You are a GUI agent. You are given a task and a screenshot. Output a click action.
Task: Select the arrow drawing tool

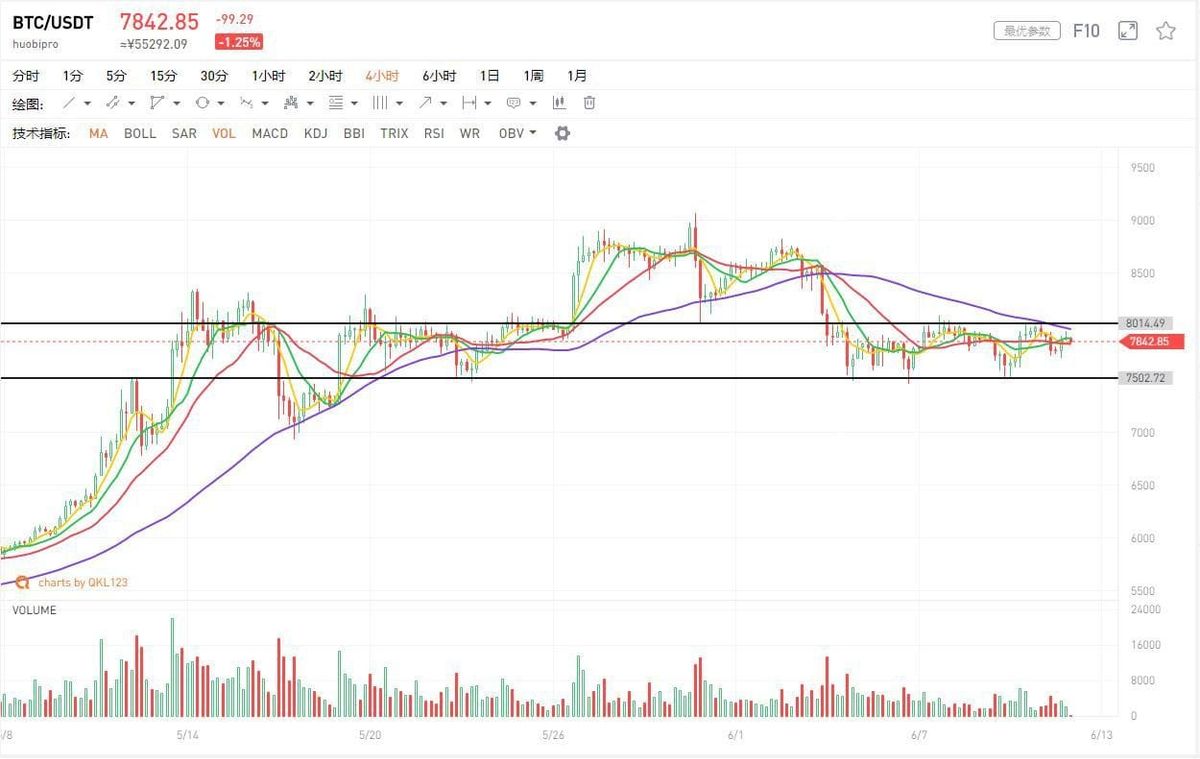coord(427,102)
